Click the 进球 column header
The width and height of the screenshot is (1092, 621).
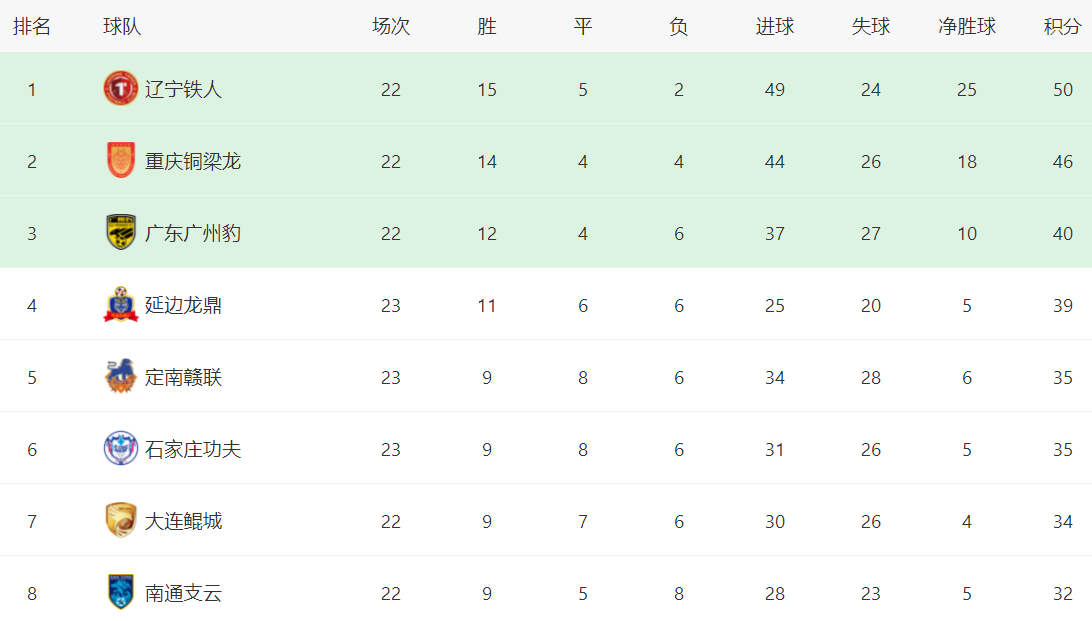[774, 26]
